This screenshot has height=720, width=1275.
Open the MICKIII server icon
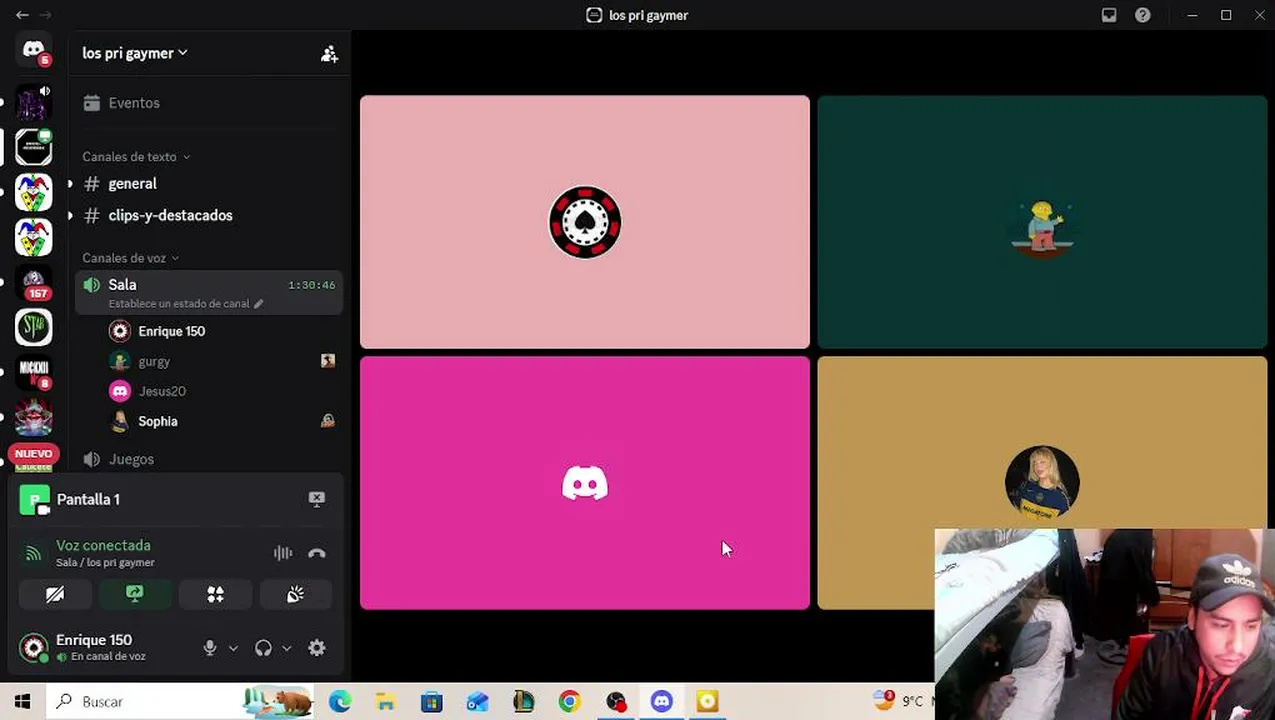pos(34,371)
